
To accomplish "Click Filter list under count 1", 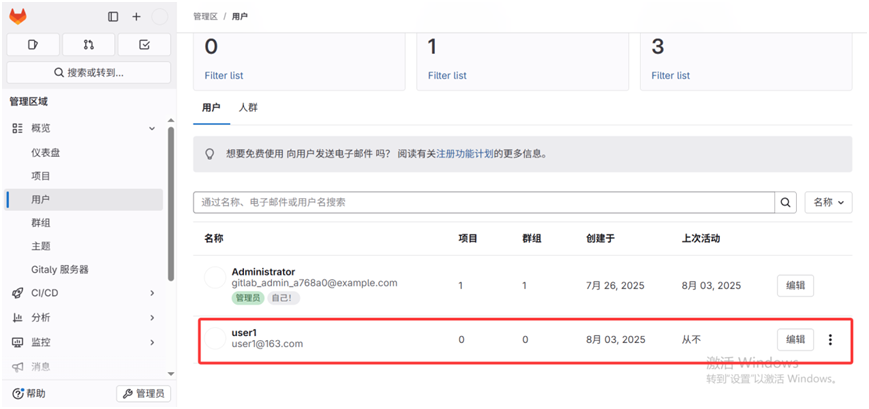I will [x=447, y=75].
